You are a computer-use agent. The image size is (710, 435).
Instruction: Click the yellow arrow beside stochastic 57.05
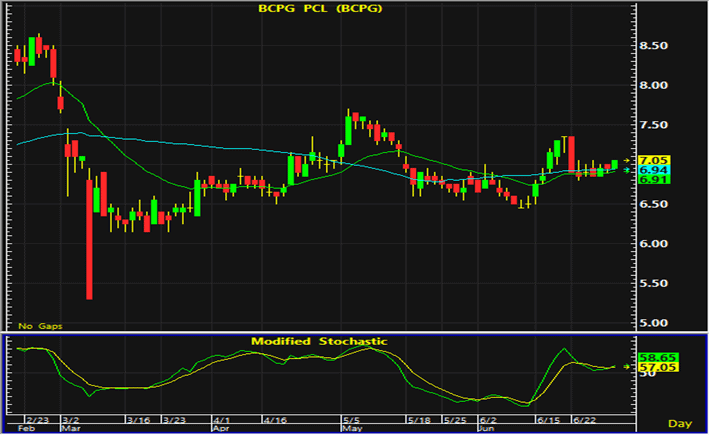coord(626,367)
